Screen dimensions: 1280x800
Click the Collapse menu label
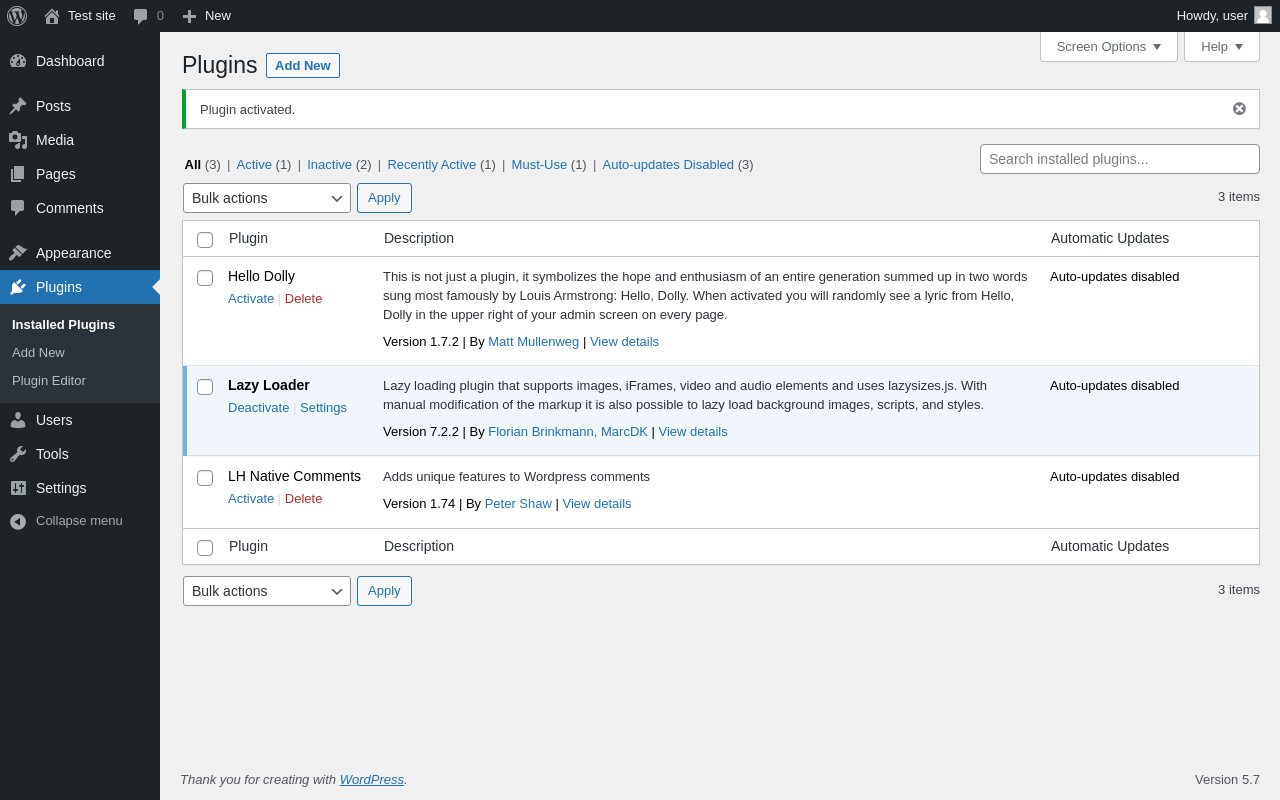79,521
